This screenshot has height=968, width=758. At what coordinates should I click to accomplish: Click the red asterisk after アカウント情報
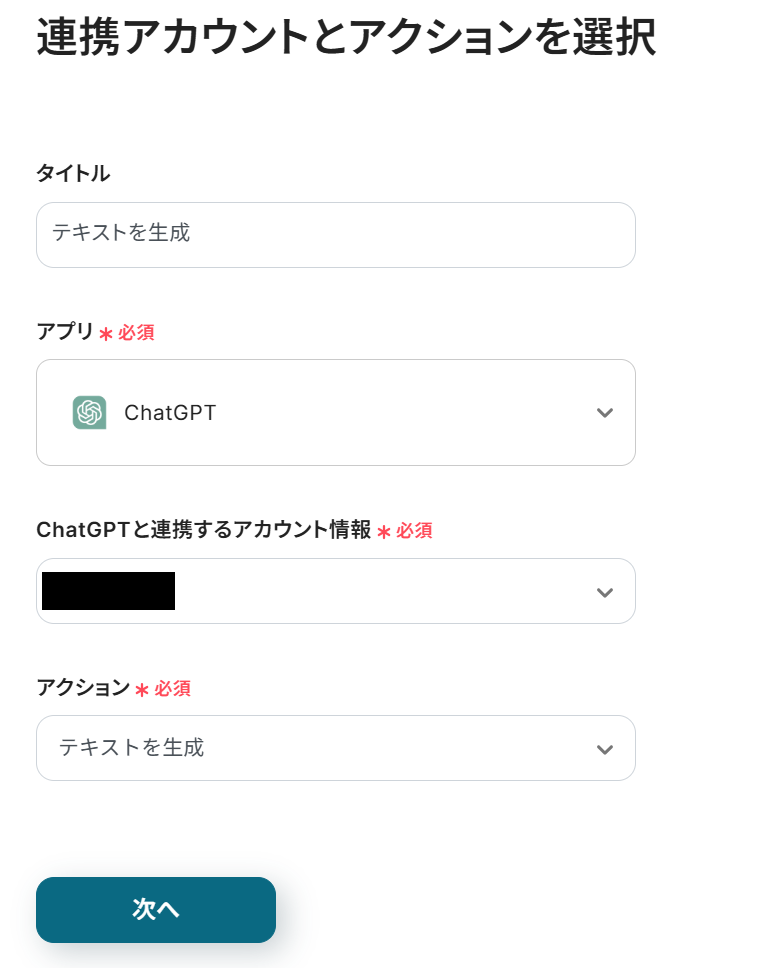(384, 532)
